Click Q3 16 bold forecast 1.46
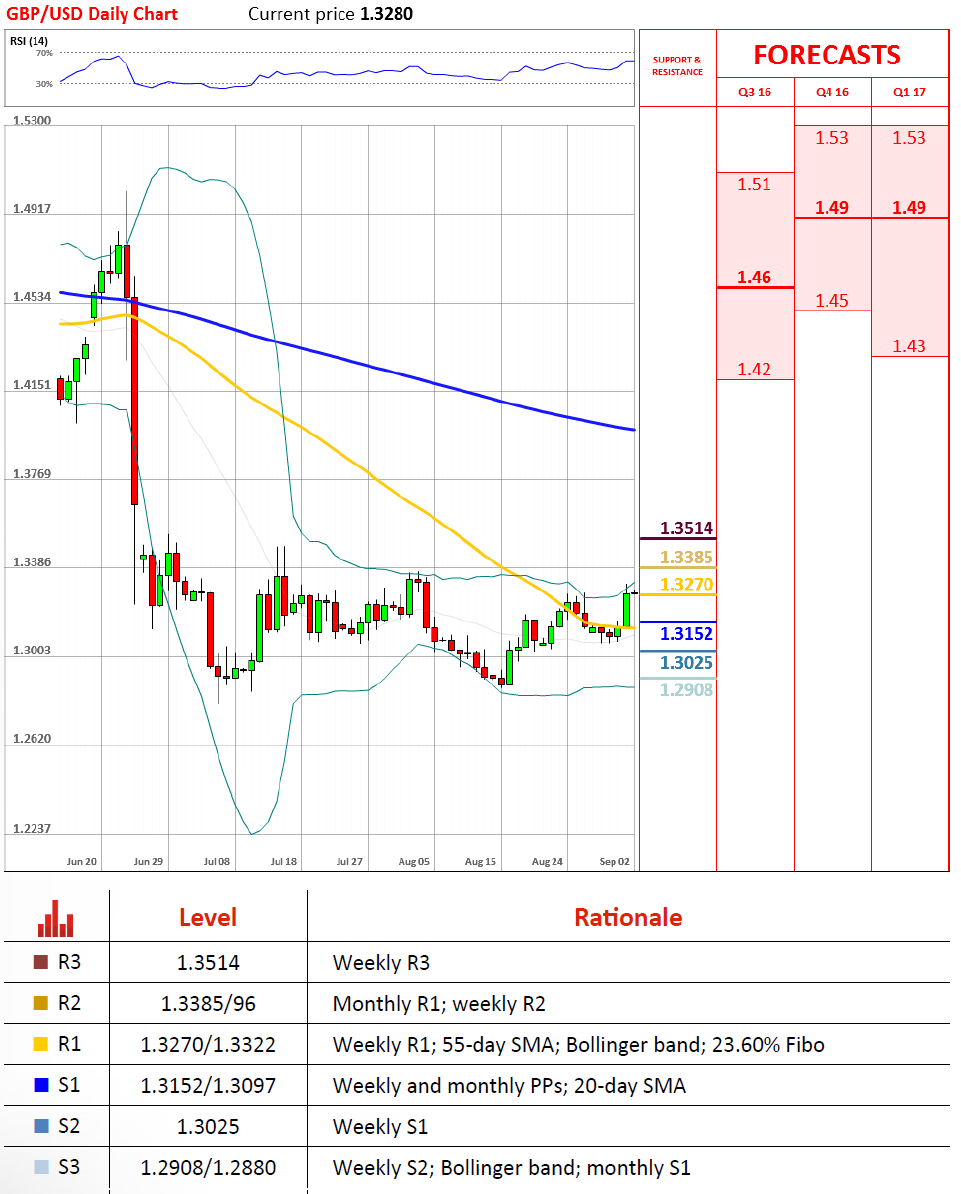961x1194 pixels. coord(754,277)
